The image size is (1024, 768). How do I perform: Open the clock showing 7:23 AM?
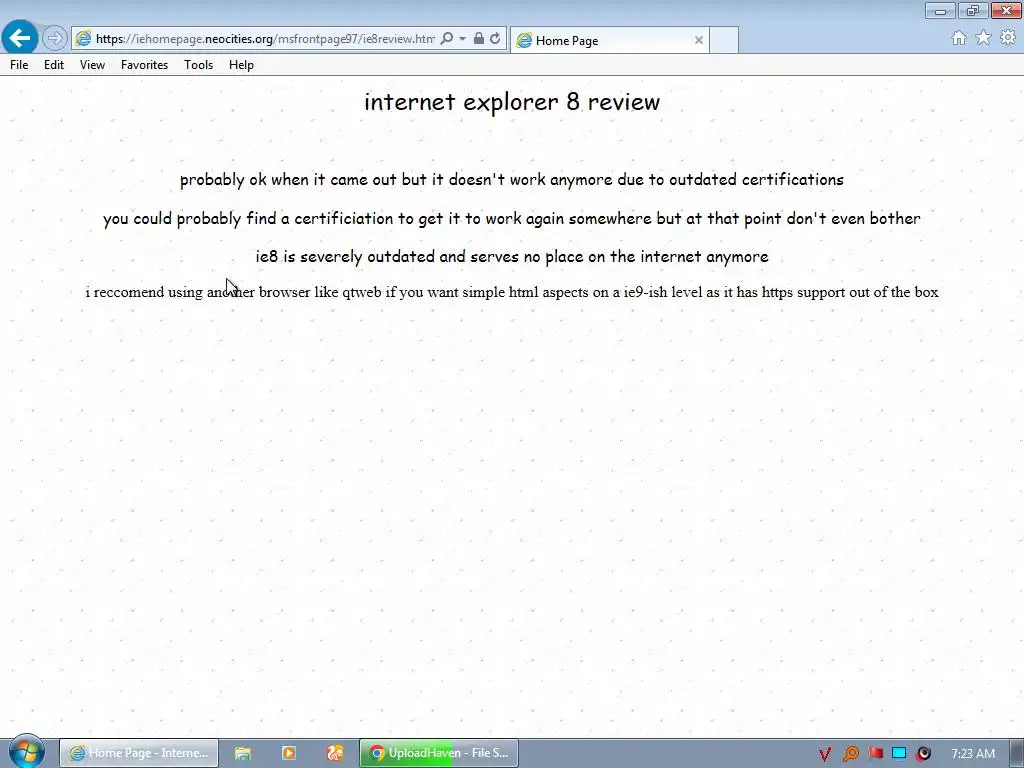pyautogui.click(x=973, y=754)
